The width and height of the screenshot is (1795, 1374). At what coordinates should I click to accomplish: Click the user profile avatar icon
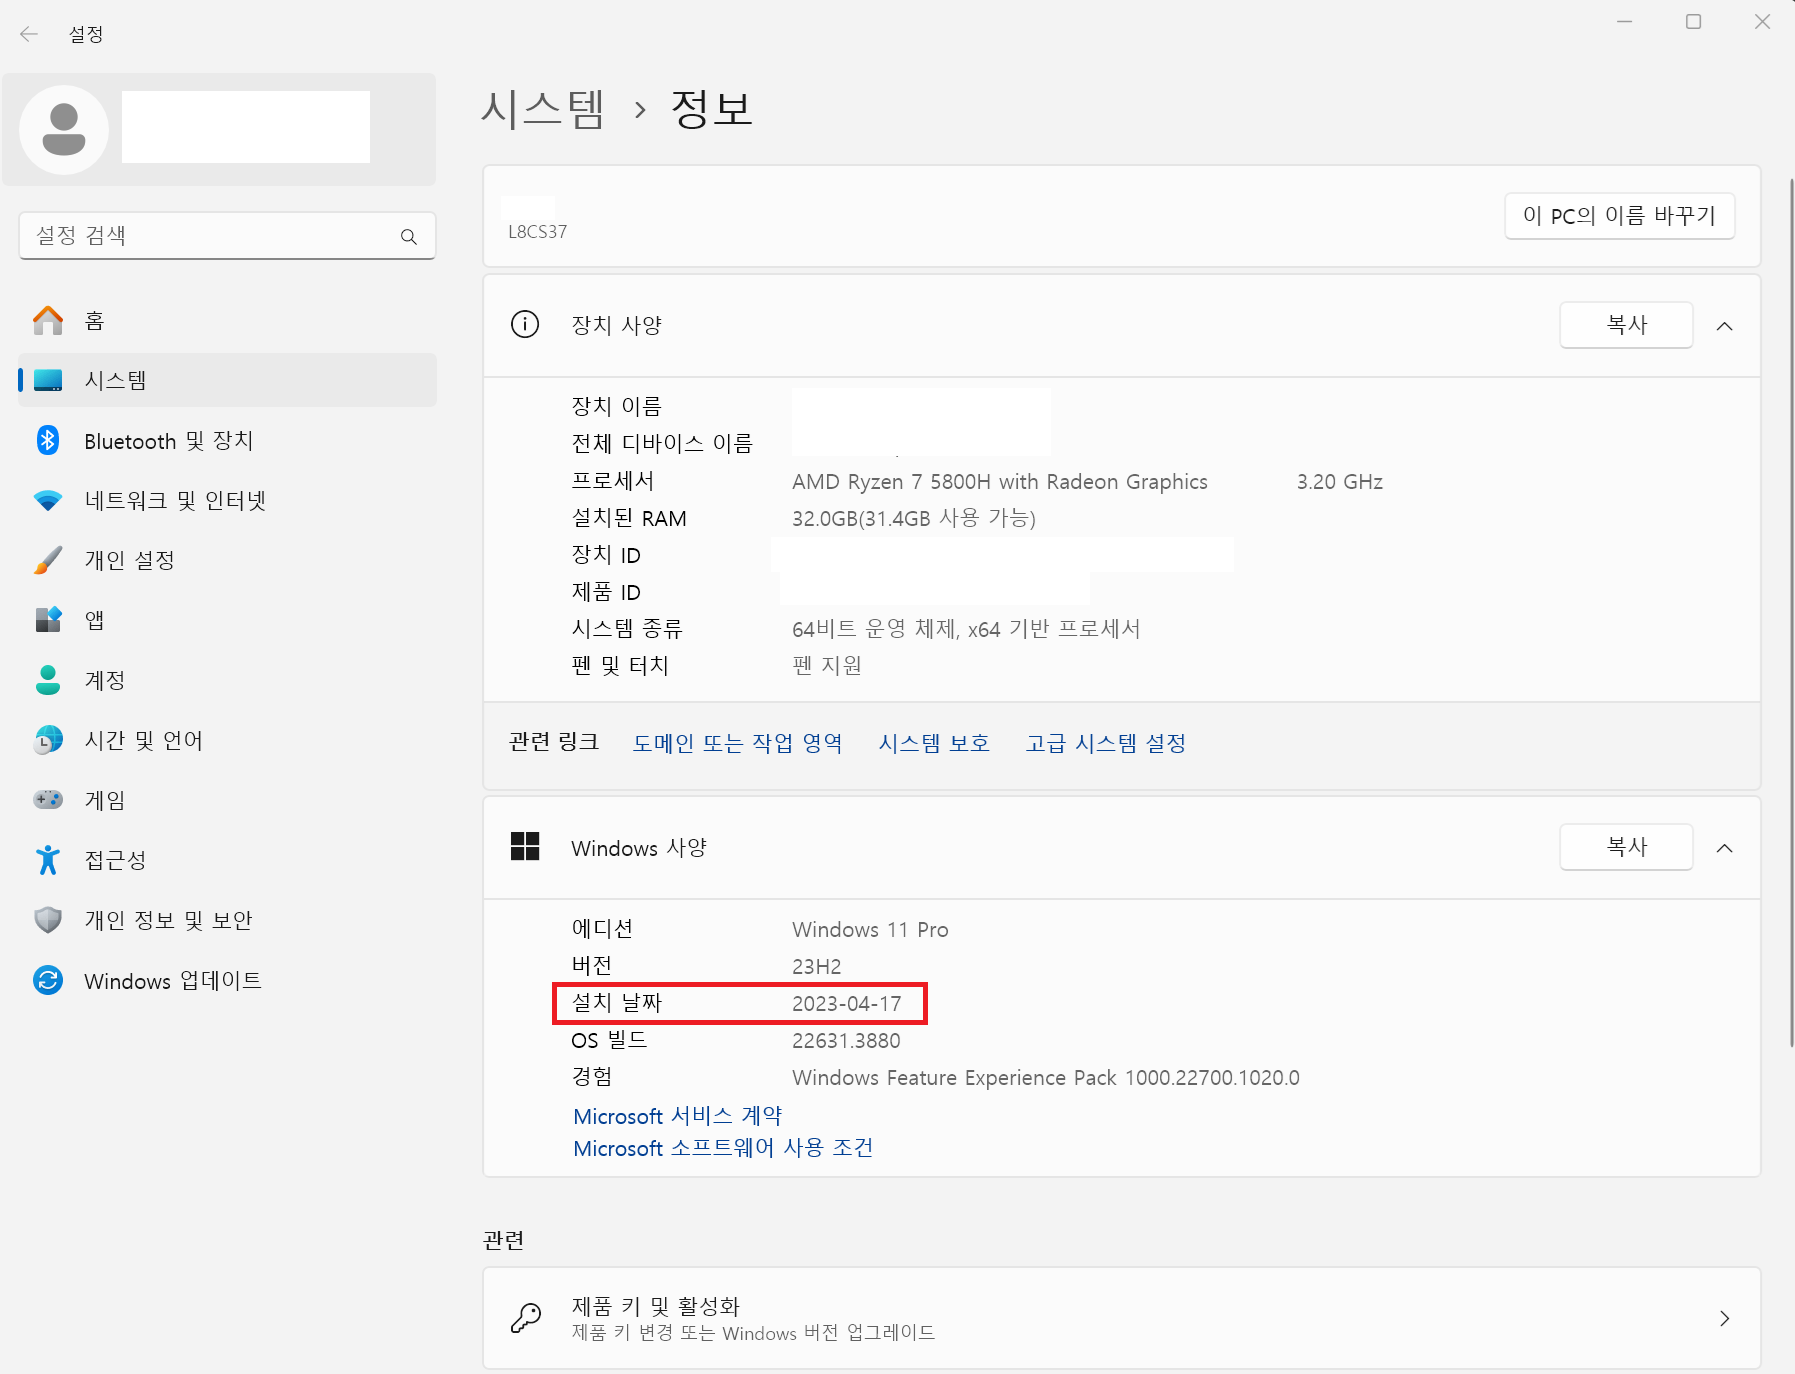64,130
